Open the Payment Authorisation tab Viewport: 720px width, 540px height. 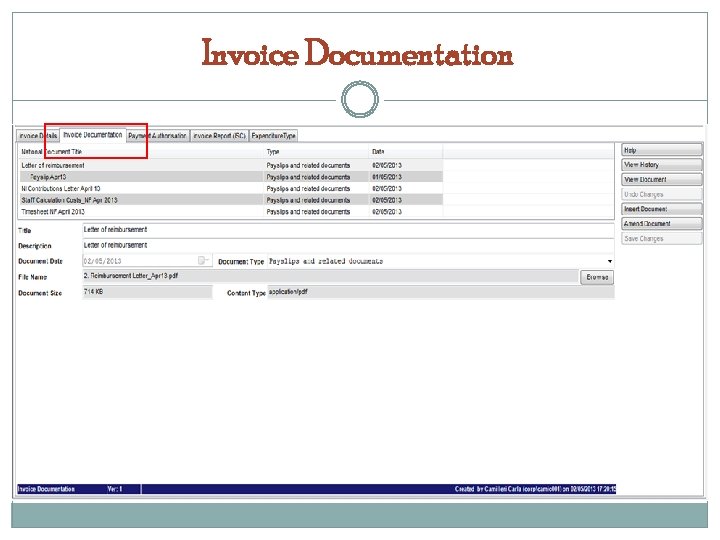pos(157,136)
